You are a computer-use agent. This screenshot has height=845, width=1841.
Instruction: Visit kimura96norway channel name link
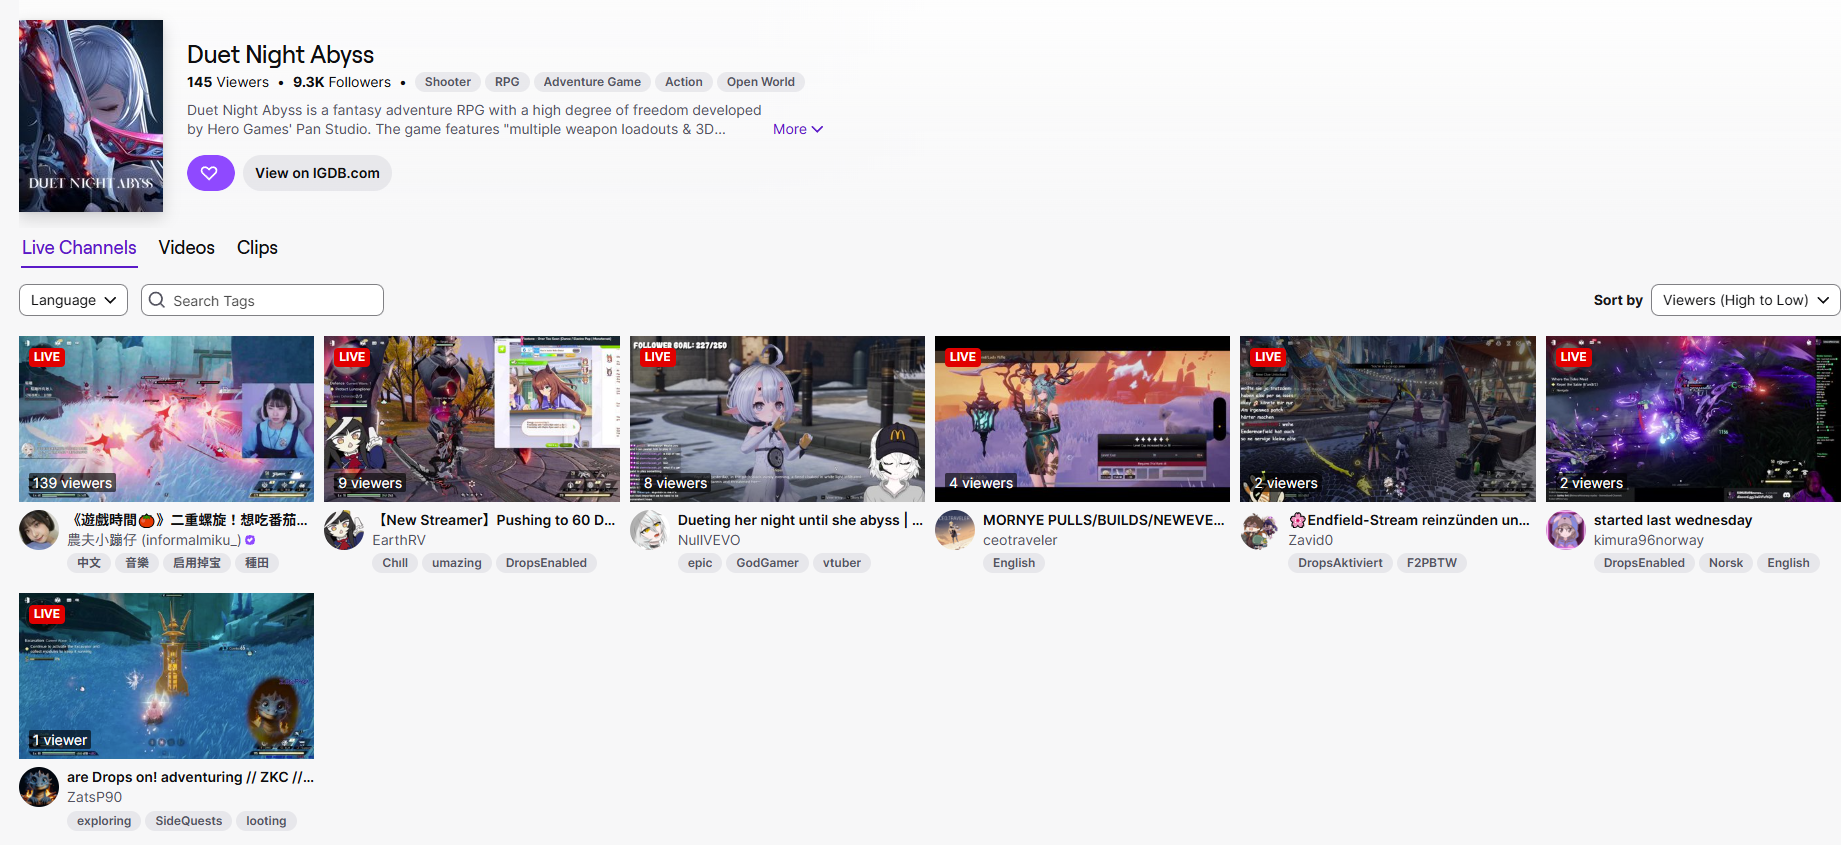1649,540
